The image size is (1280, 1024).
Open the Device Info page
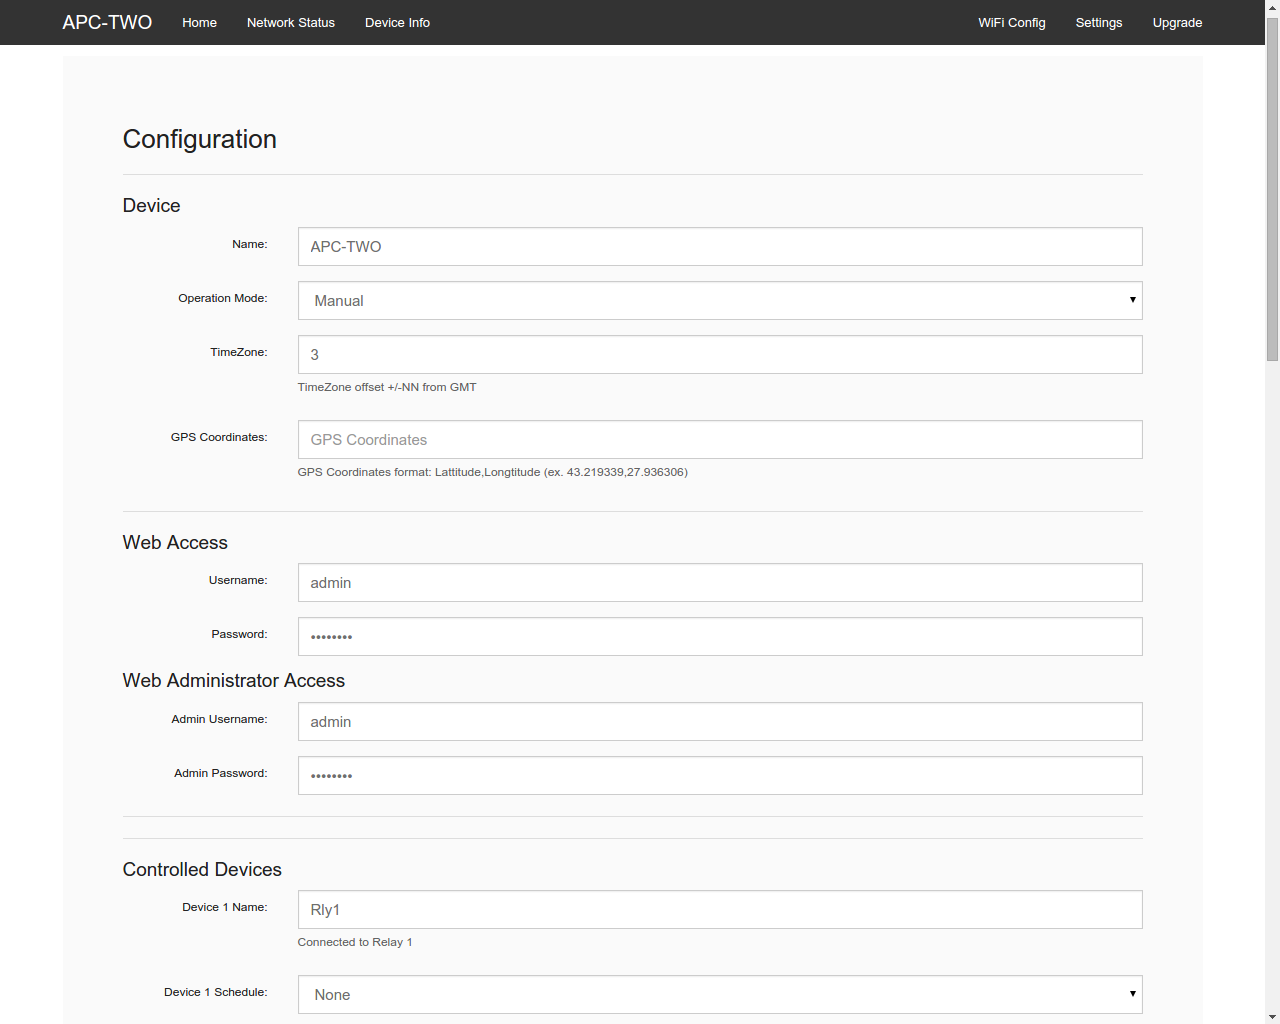(x=397, y=22)
